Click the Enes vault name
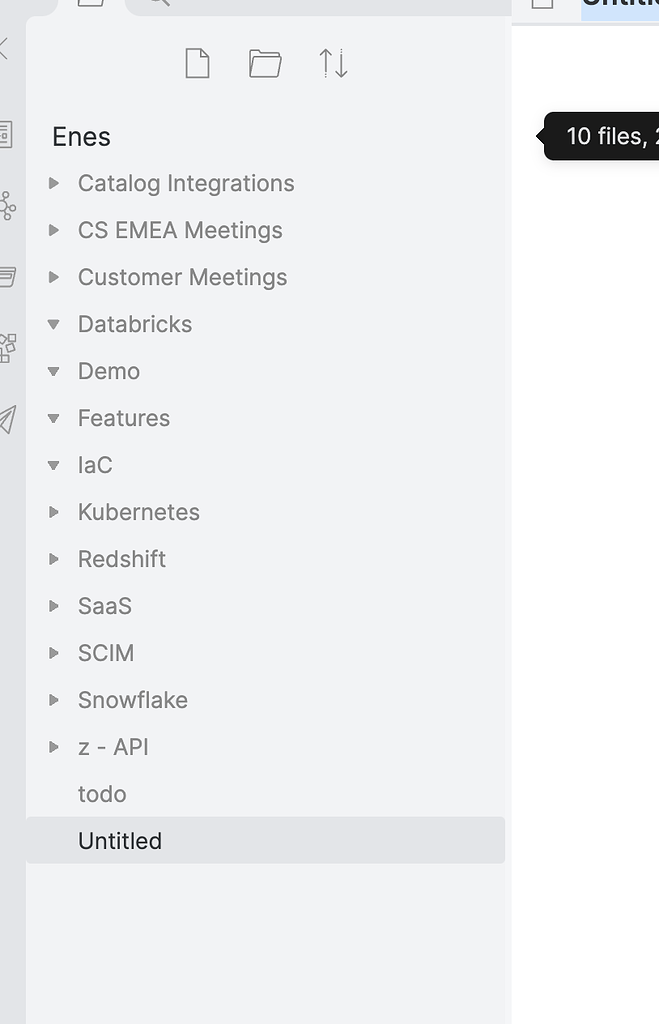The width and height of the screenshot is (659, 1024). coord(81,137)
